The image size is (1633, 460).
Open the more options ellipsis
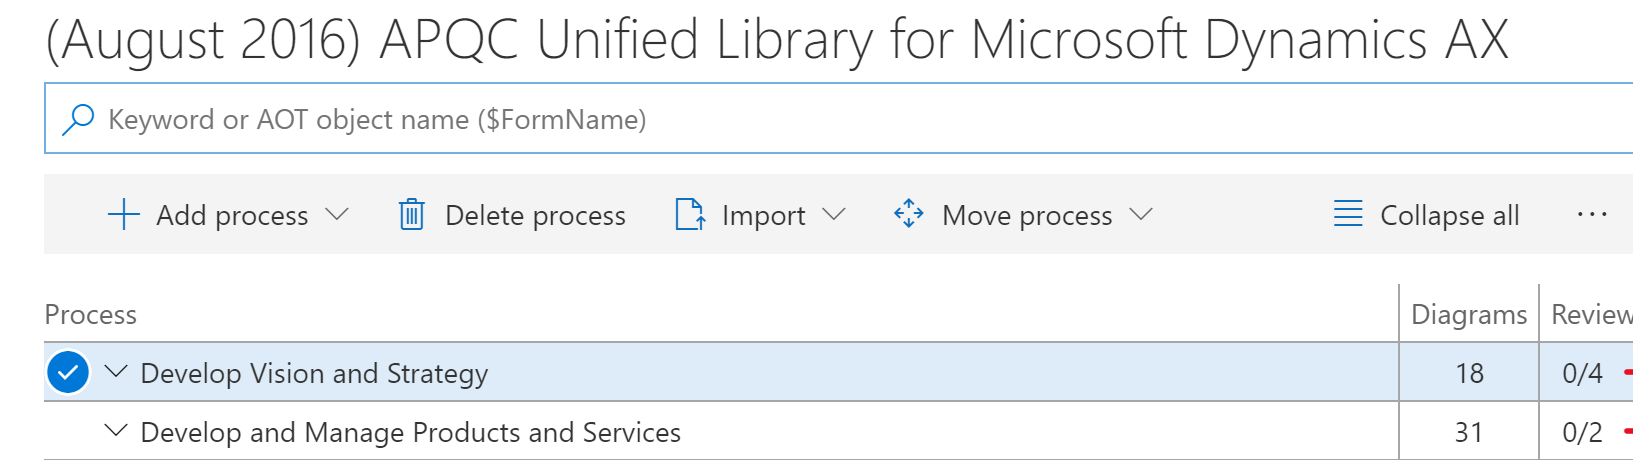pos(1591,214)
